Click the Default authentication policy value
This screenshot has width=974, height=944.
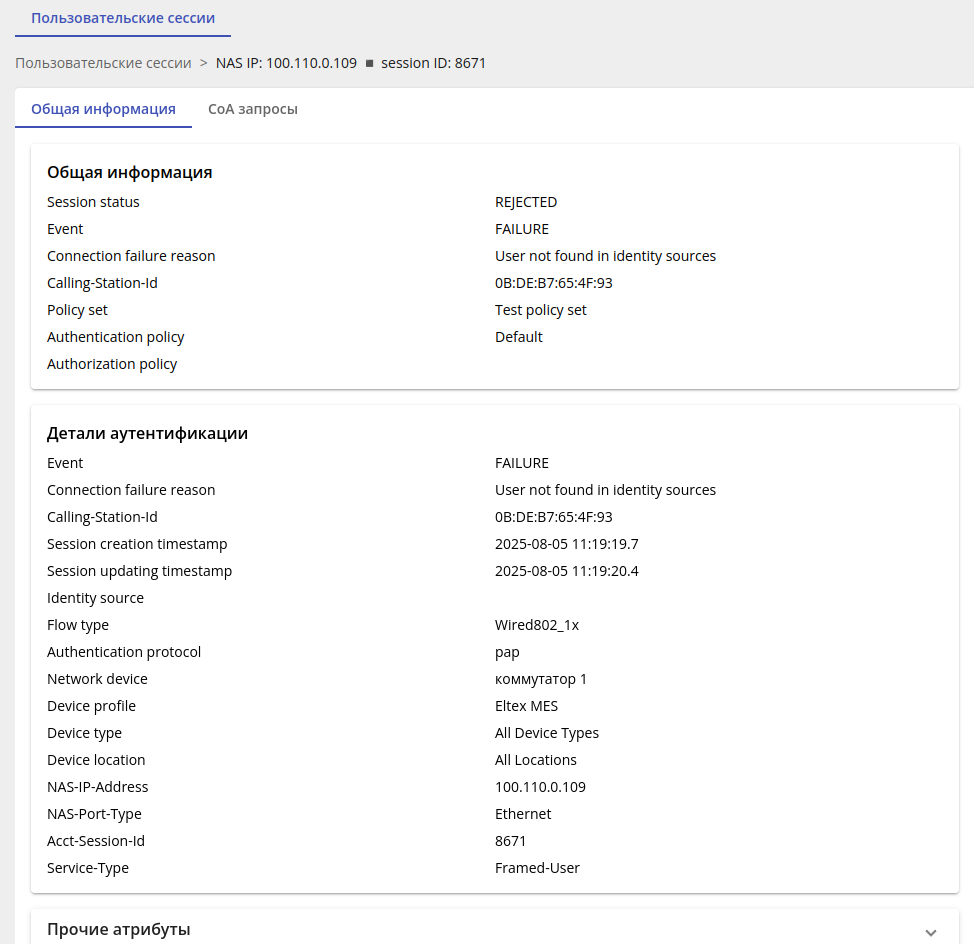tap(518, 337)
